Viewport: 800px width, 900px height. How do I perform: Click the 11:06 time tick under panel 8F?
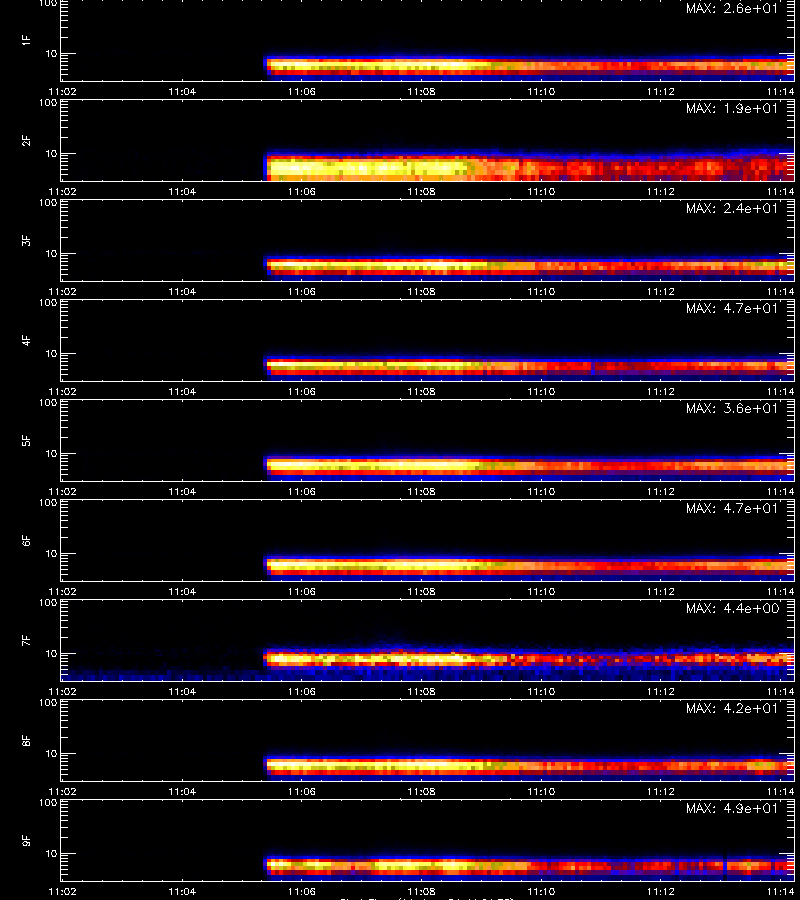coord(302,792)
